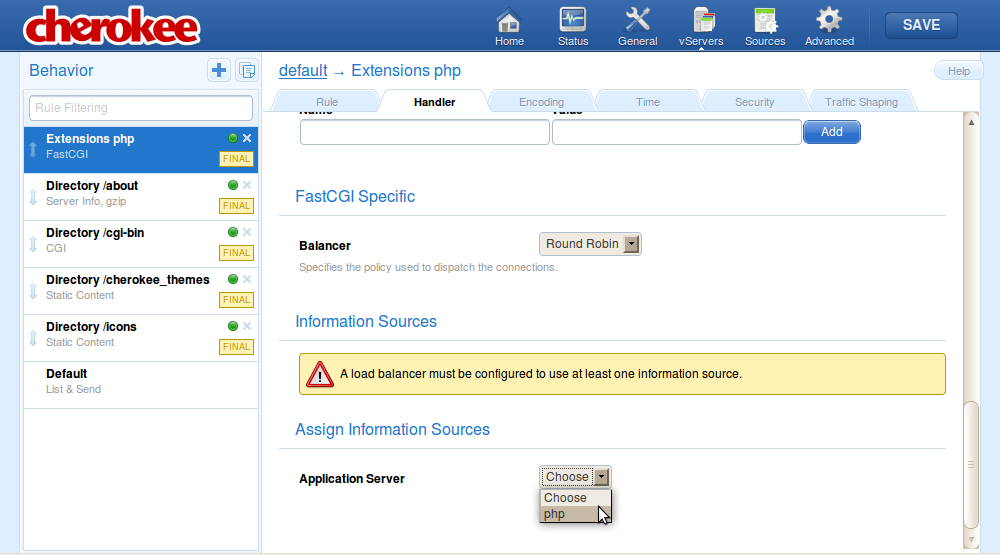Switch to the Security tab
1000x555 pixels.
(754, 101)
